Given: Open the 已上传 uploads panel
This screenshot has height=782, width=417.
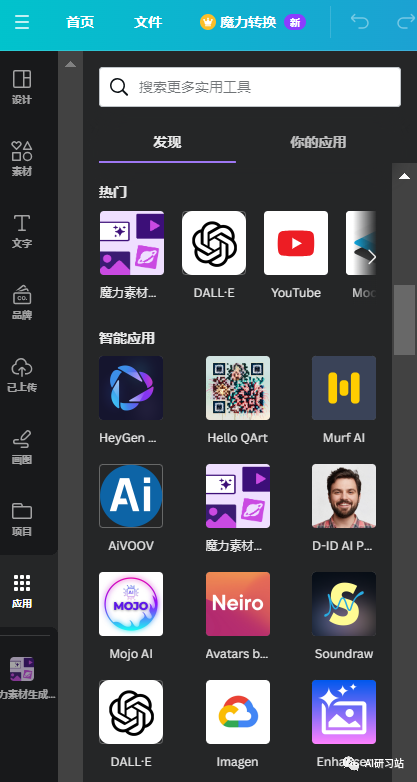Looking at the screenshot, I should coord(21,374).
